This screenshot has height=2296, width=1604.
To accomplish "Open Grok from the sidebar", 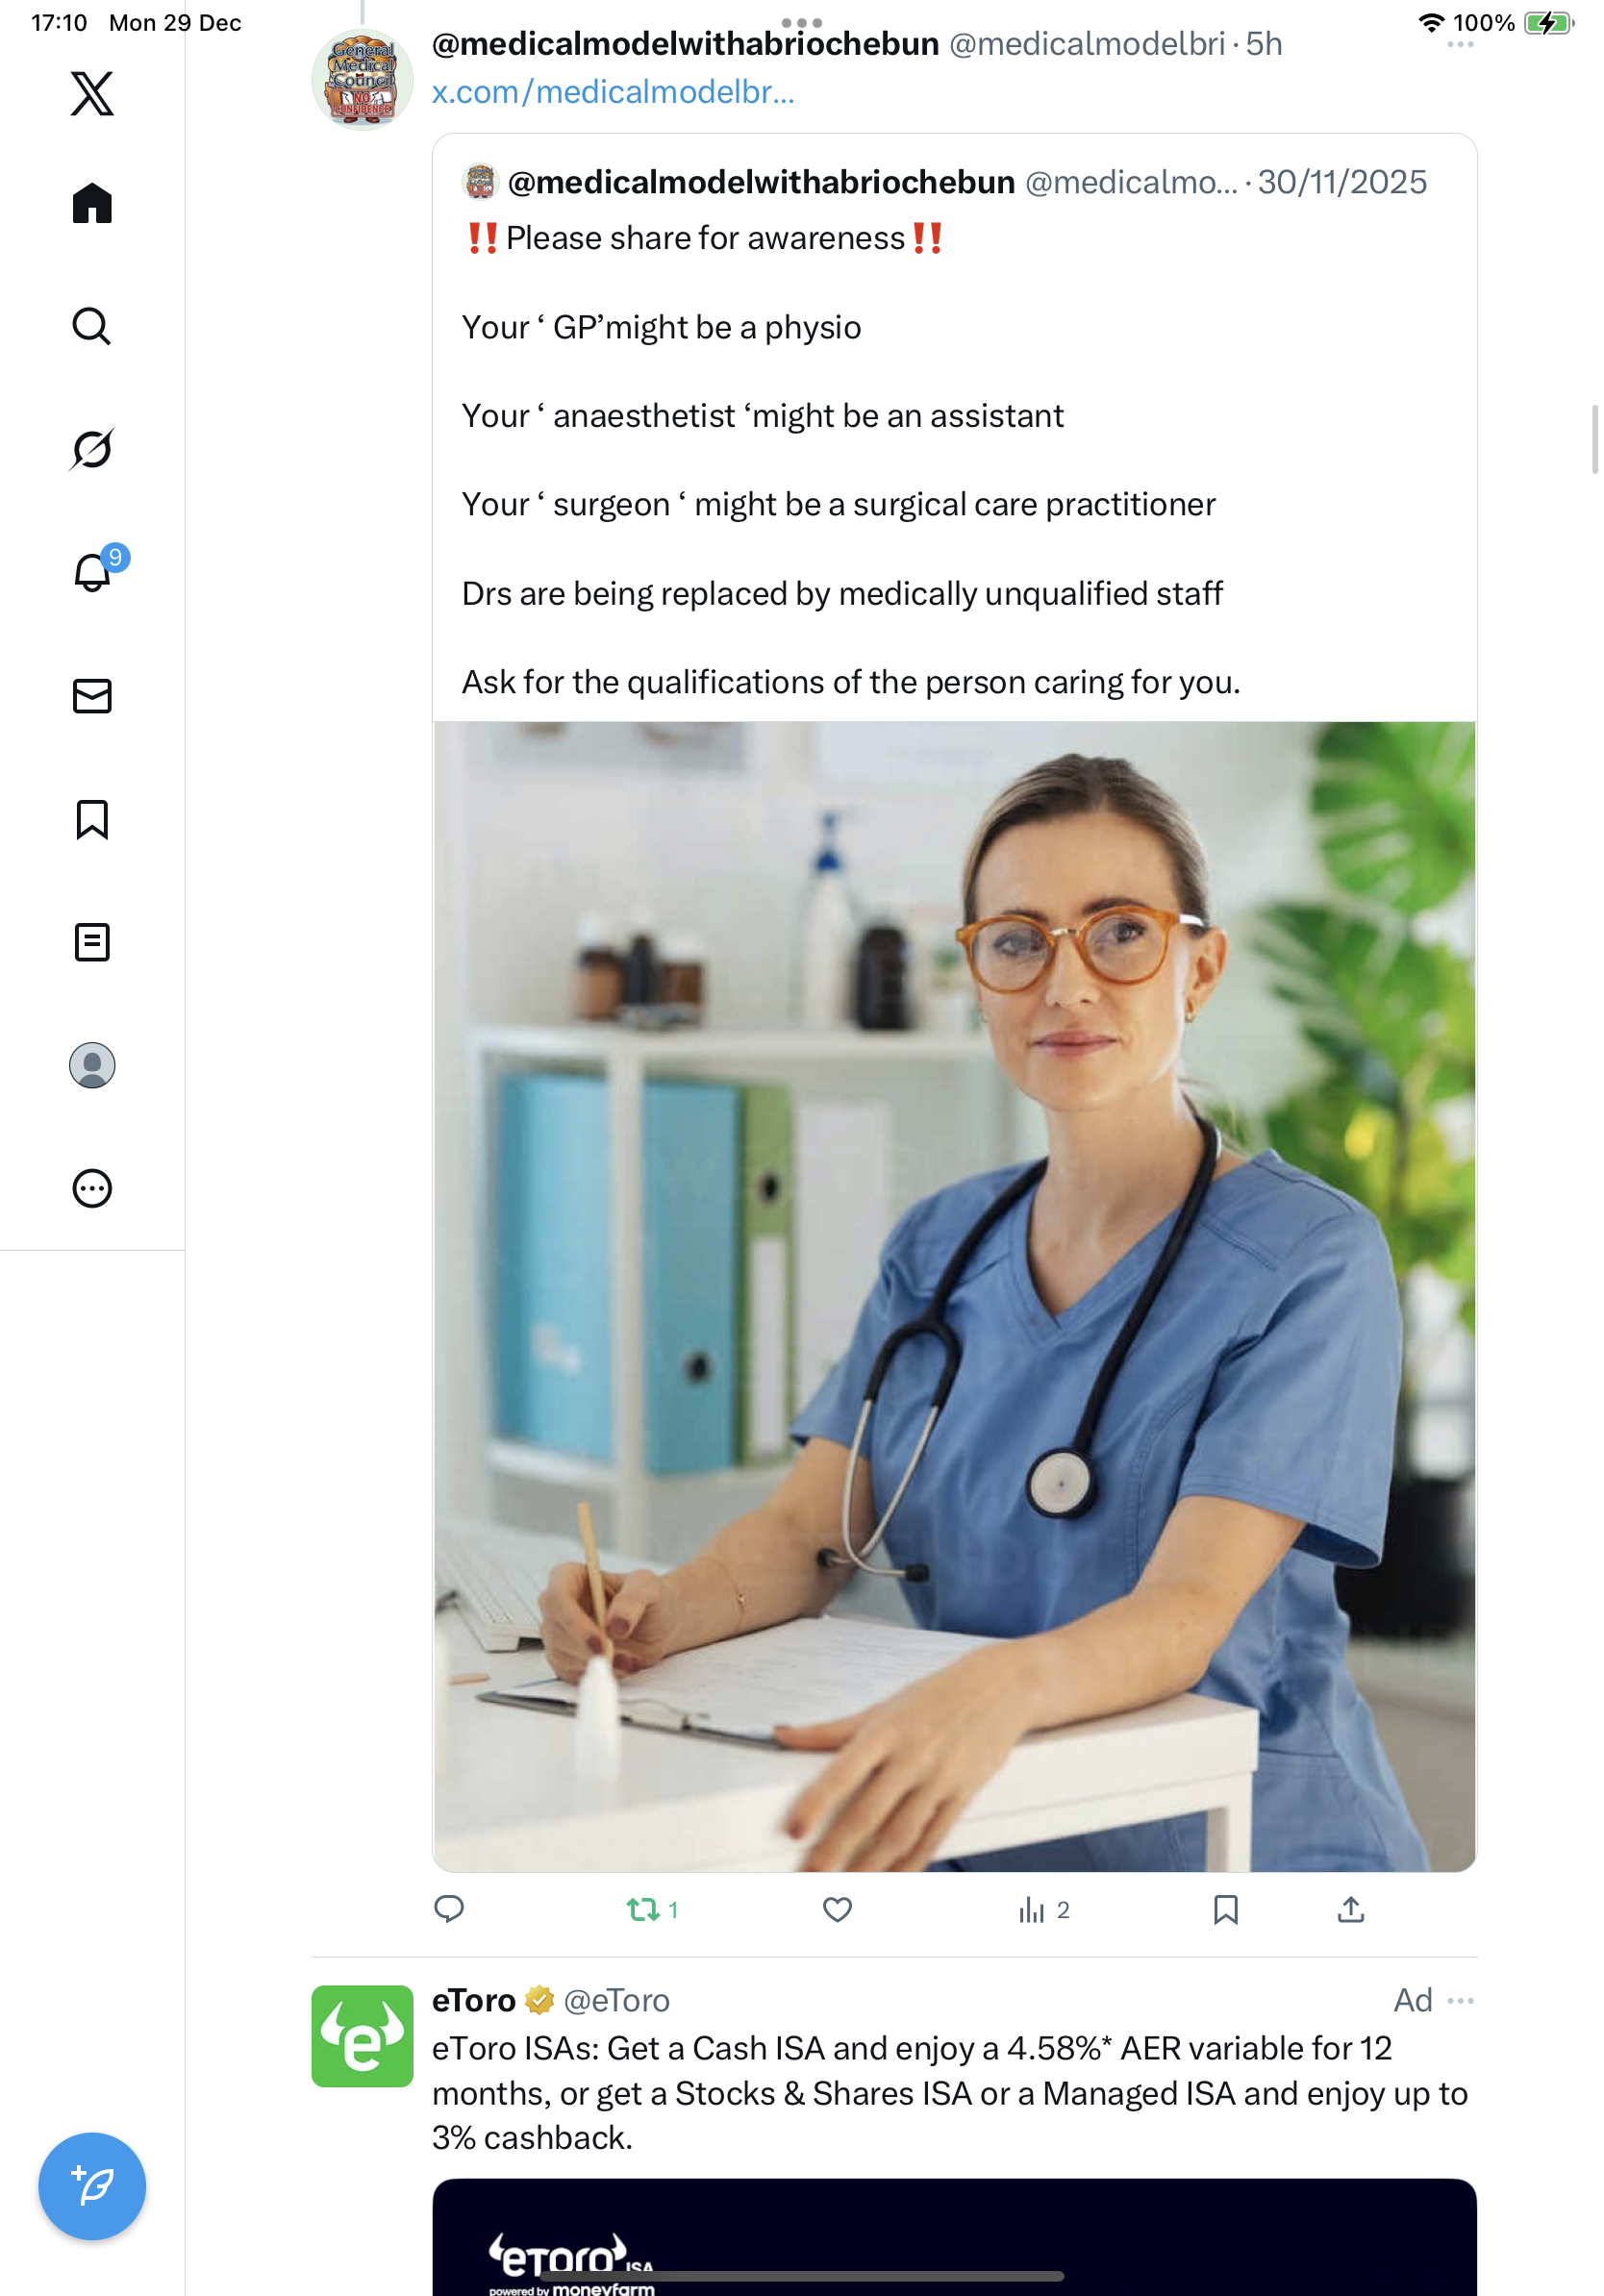I will point(92,449).
